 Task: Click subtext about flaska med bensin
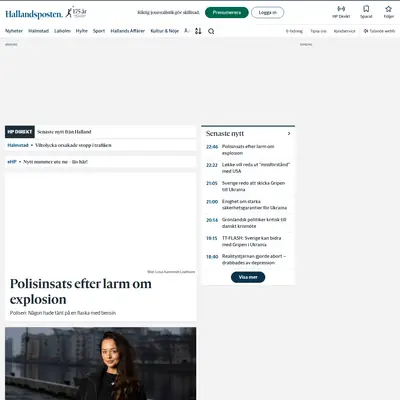(x=63, y=313)
